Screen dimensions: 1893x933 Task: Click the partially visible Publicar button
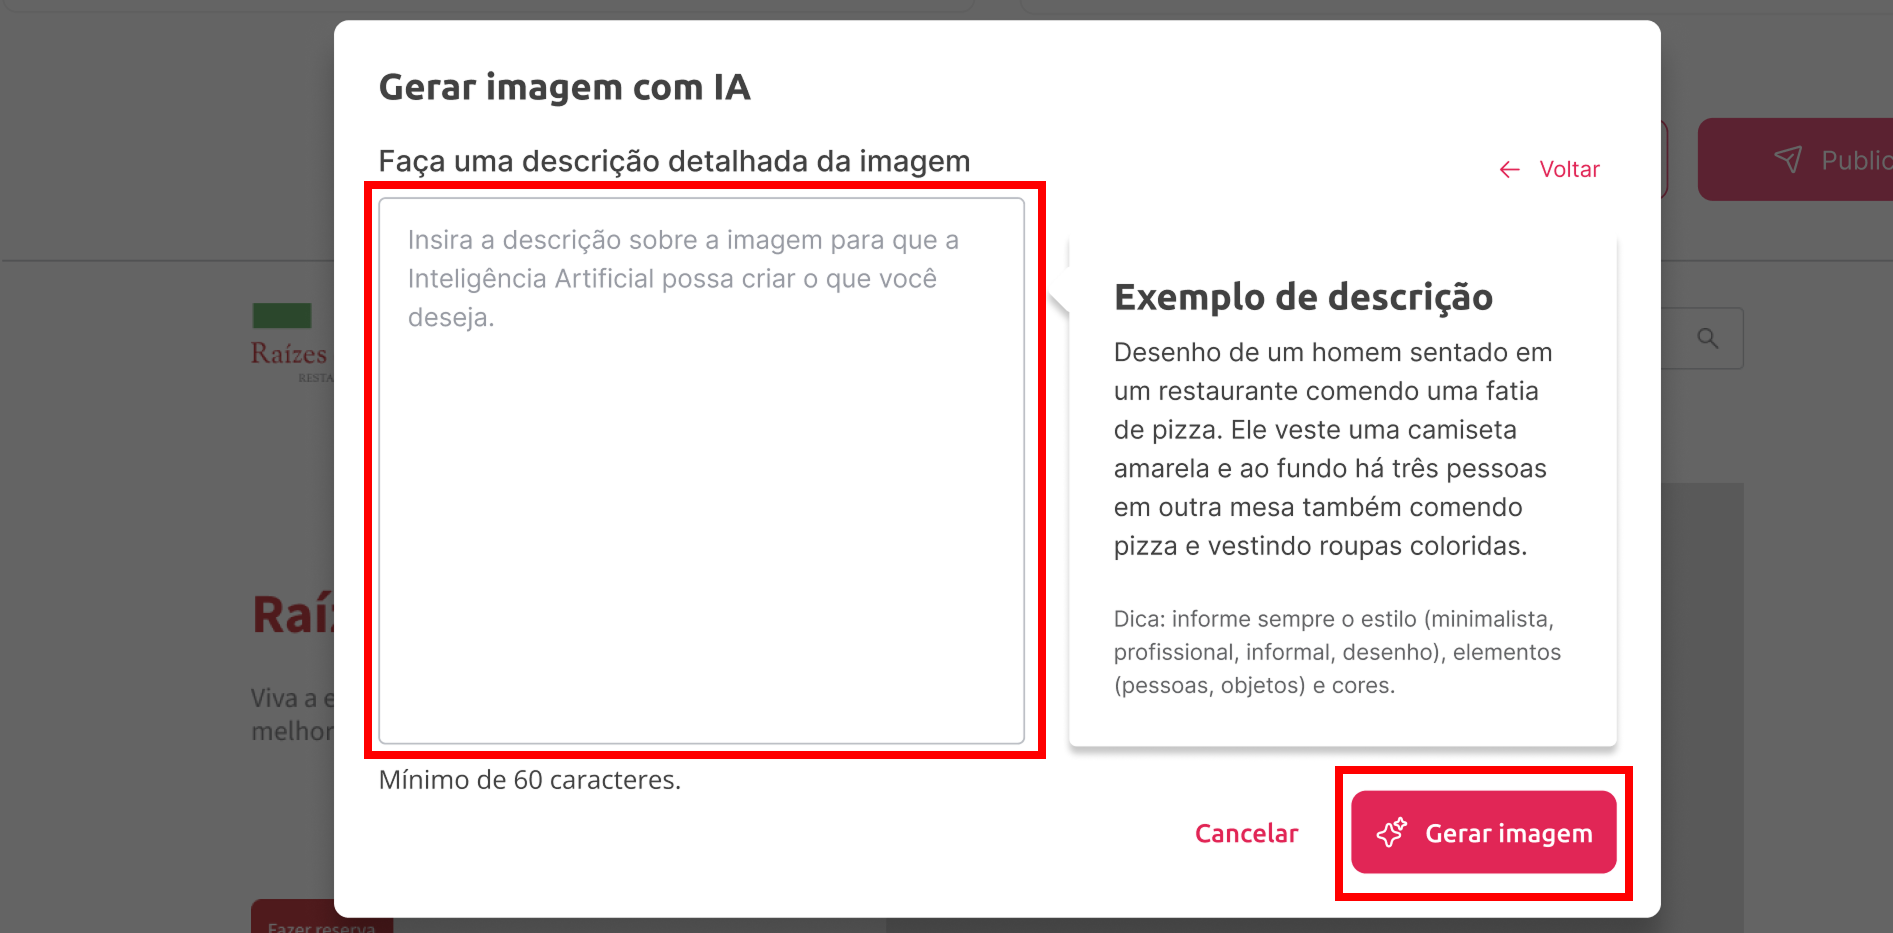(1795, 159)
